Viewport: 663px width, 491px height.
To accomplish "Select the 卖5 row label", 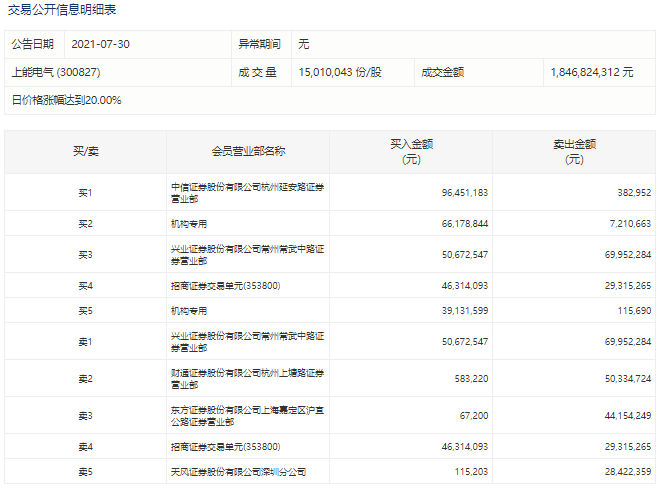I will [85, 471].
